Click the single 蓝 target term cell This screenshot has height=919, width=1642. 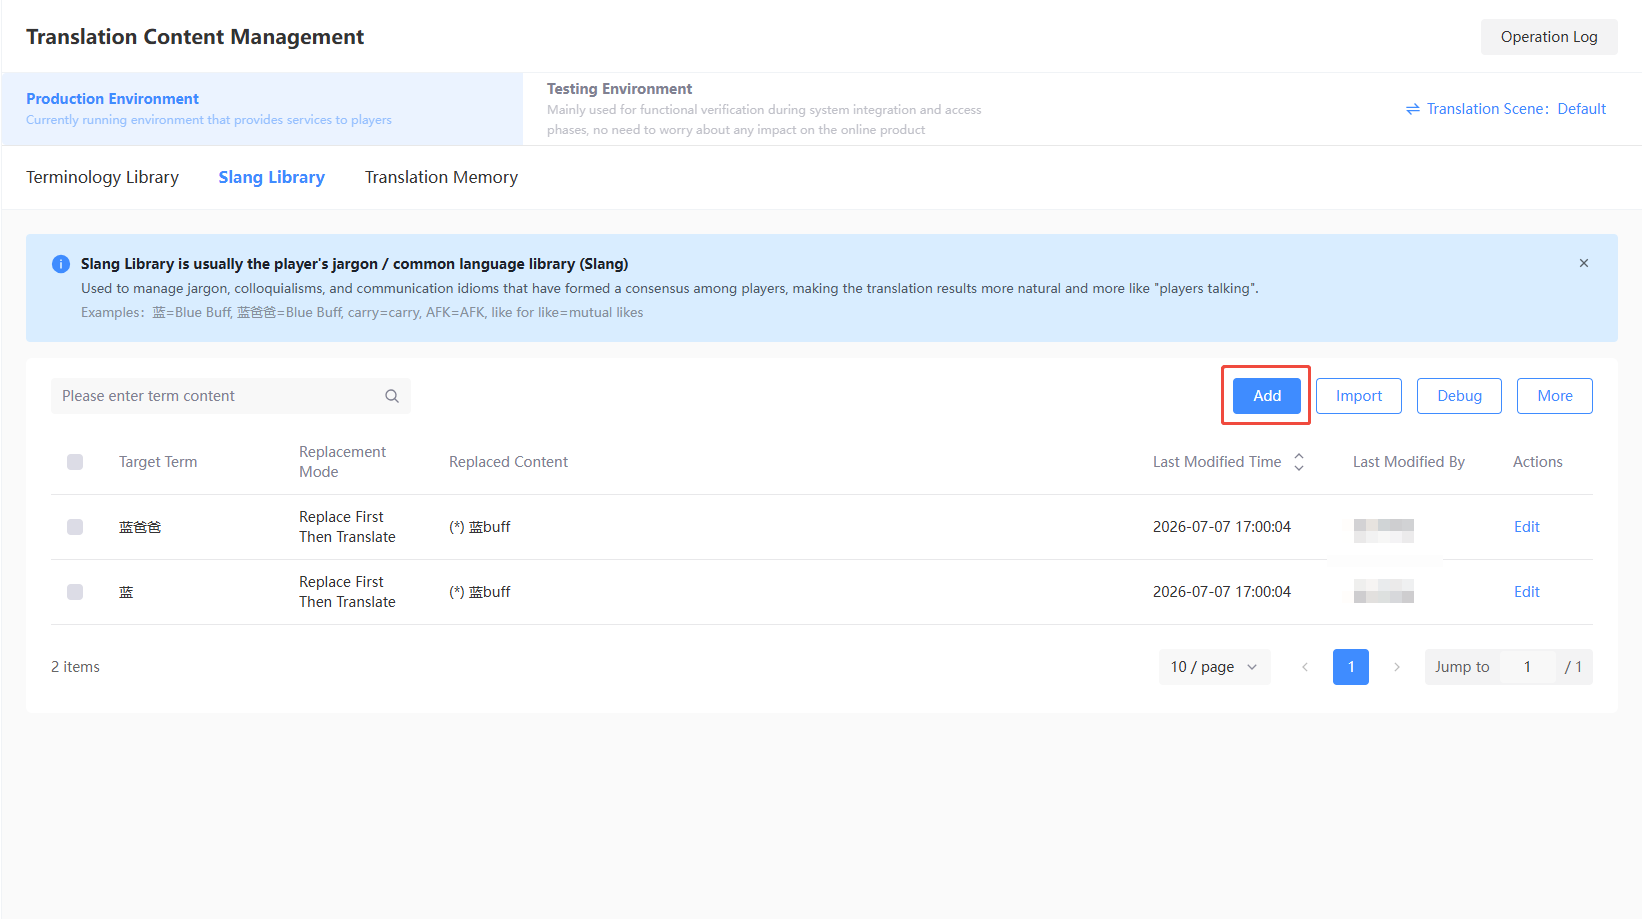tap(126, 592)
